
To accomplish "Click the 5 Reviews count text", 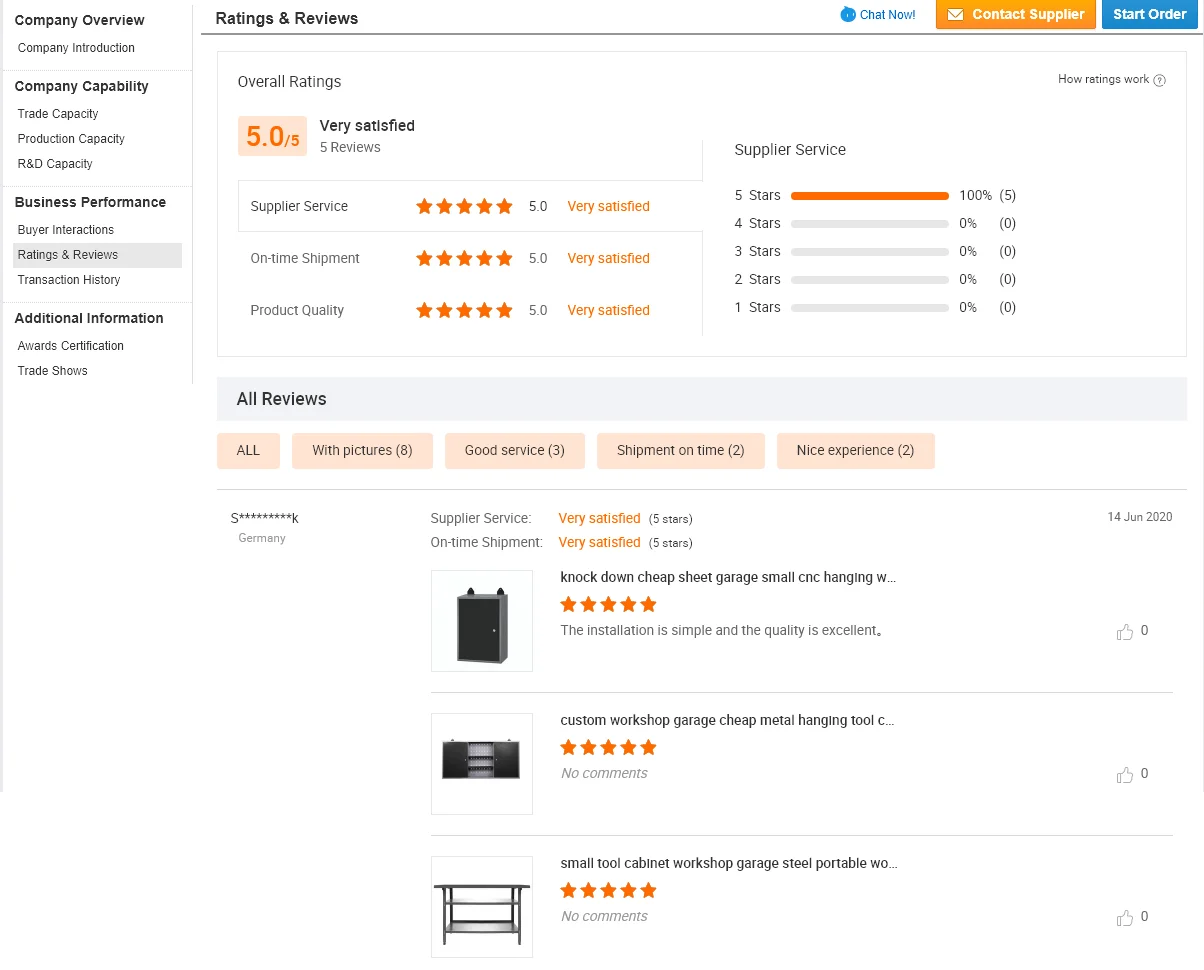I will (x=350, y=147).
